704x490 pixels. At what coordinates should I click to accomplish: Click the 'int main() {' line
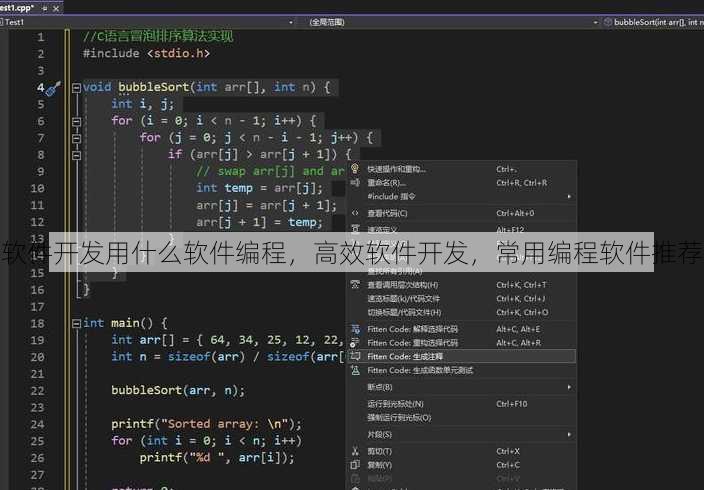click(125, 323)
